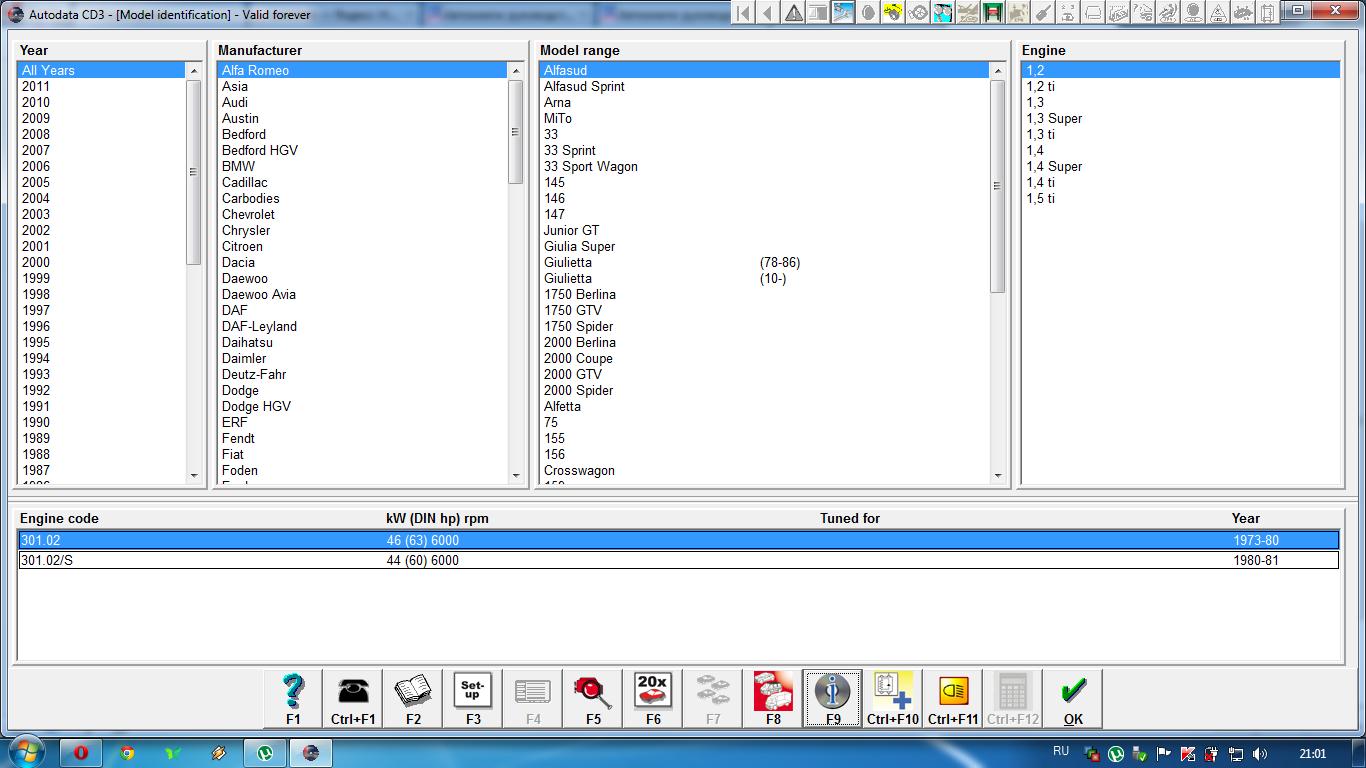
Task: Click the telephone Ctrl+F1 support icon
Action: pos(353,698)
